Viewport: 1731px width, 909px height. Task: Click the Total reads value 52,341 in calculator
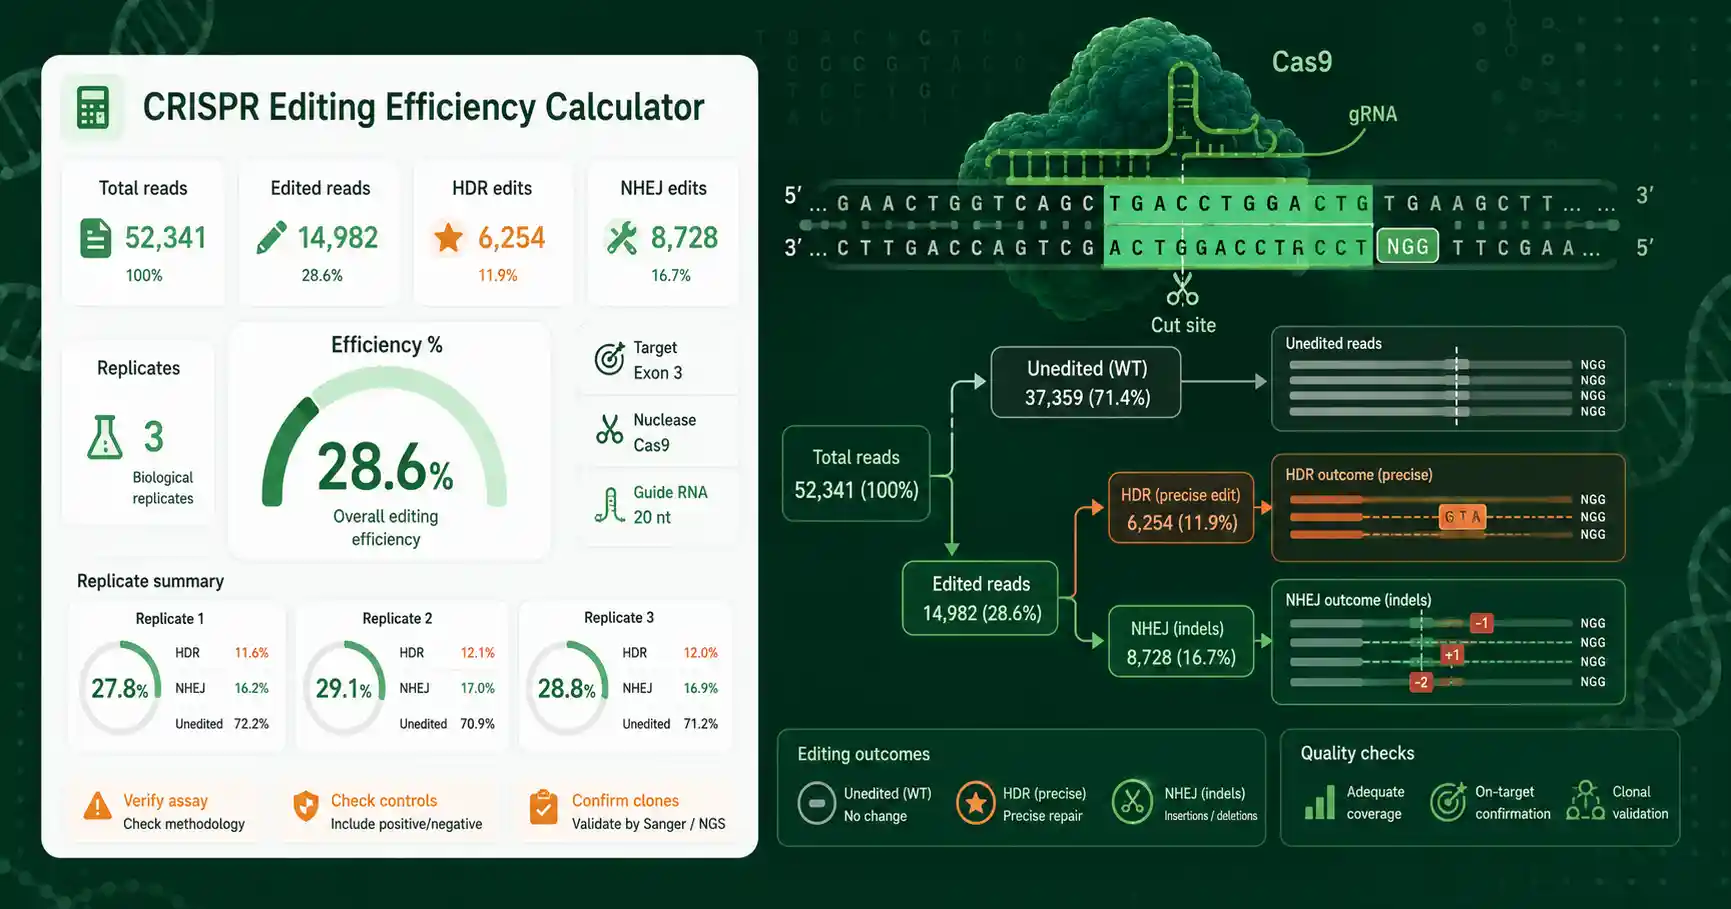click(166, 238)
